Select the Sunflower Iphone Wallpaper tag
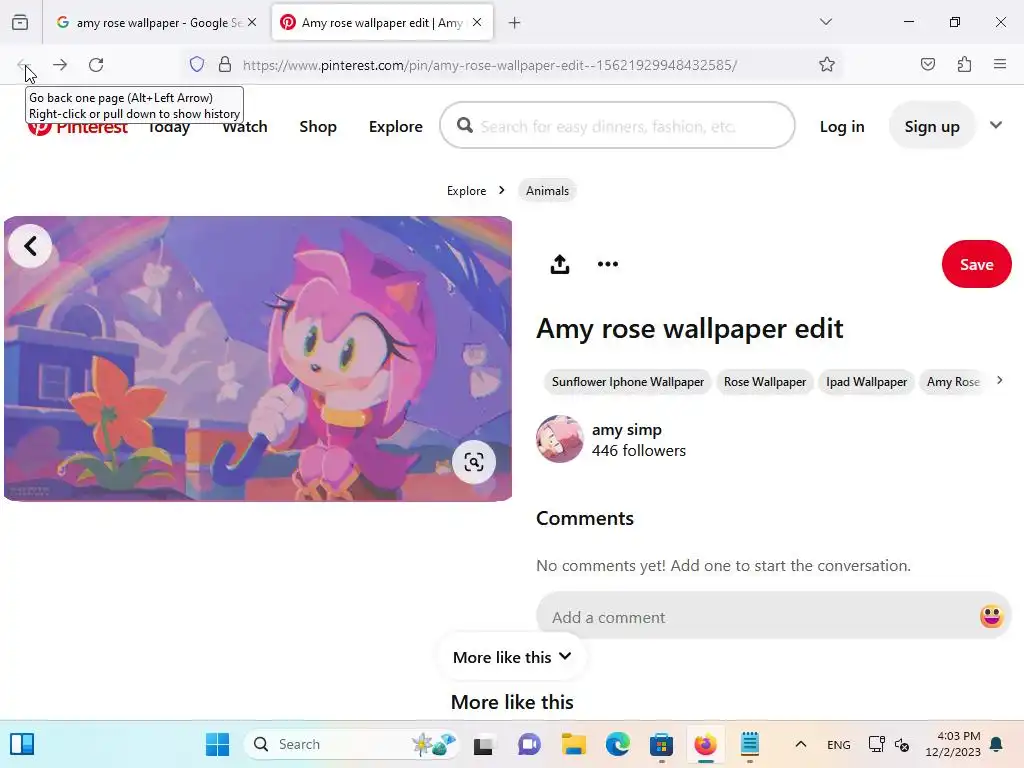1024x768 pixels. click(x=628, y=381)
